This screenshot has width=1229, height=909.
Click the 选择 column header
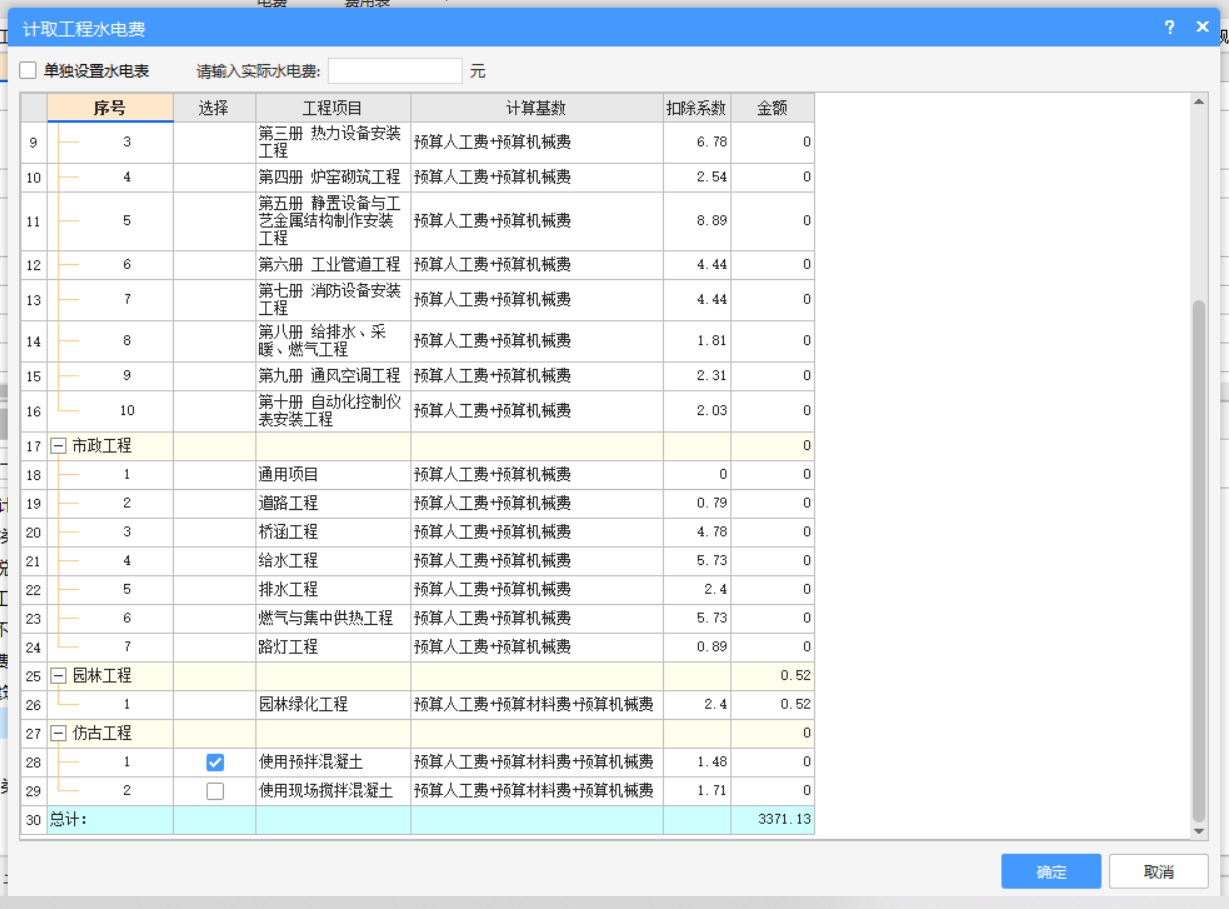click(214, 108)
